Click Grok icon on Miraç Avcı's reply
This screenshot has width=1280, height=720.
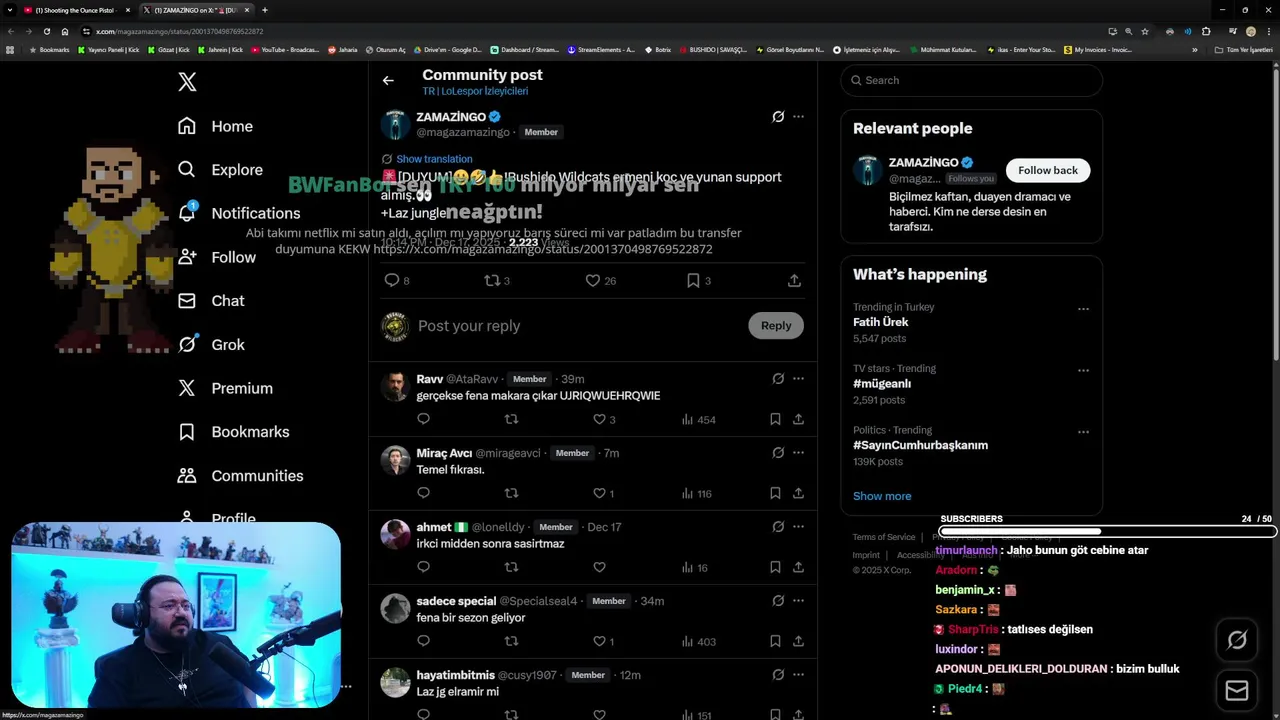[778, 453]
